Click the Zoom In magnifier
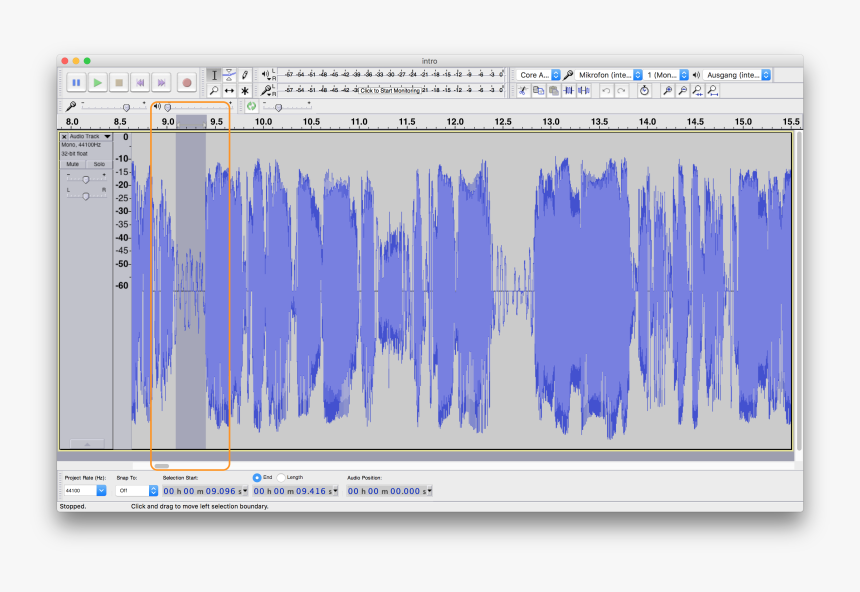 [x=667, y=91]
